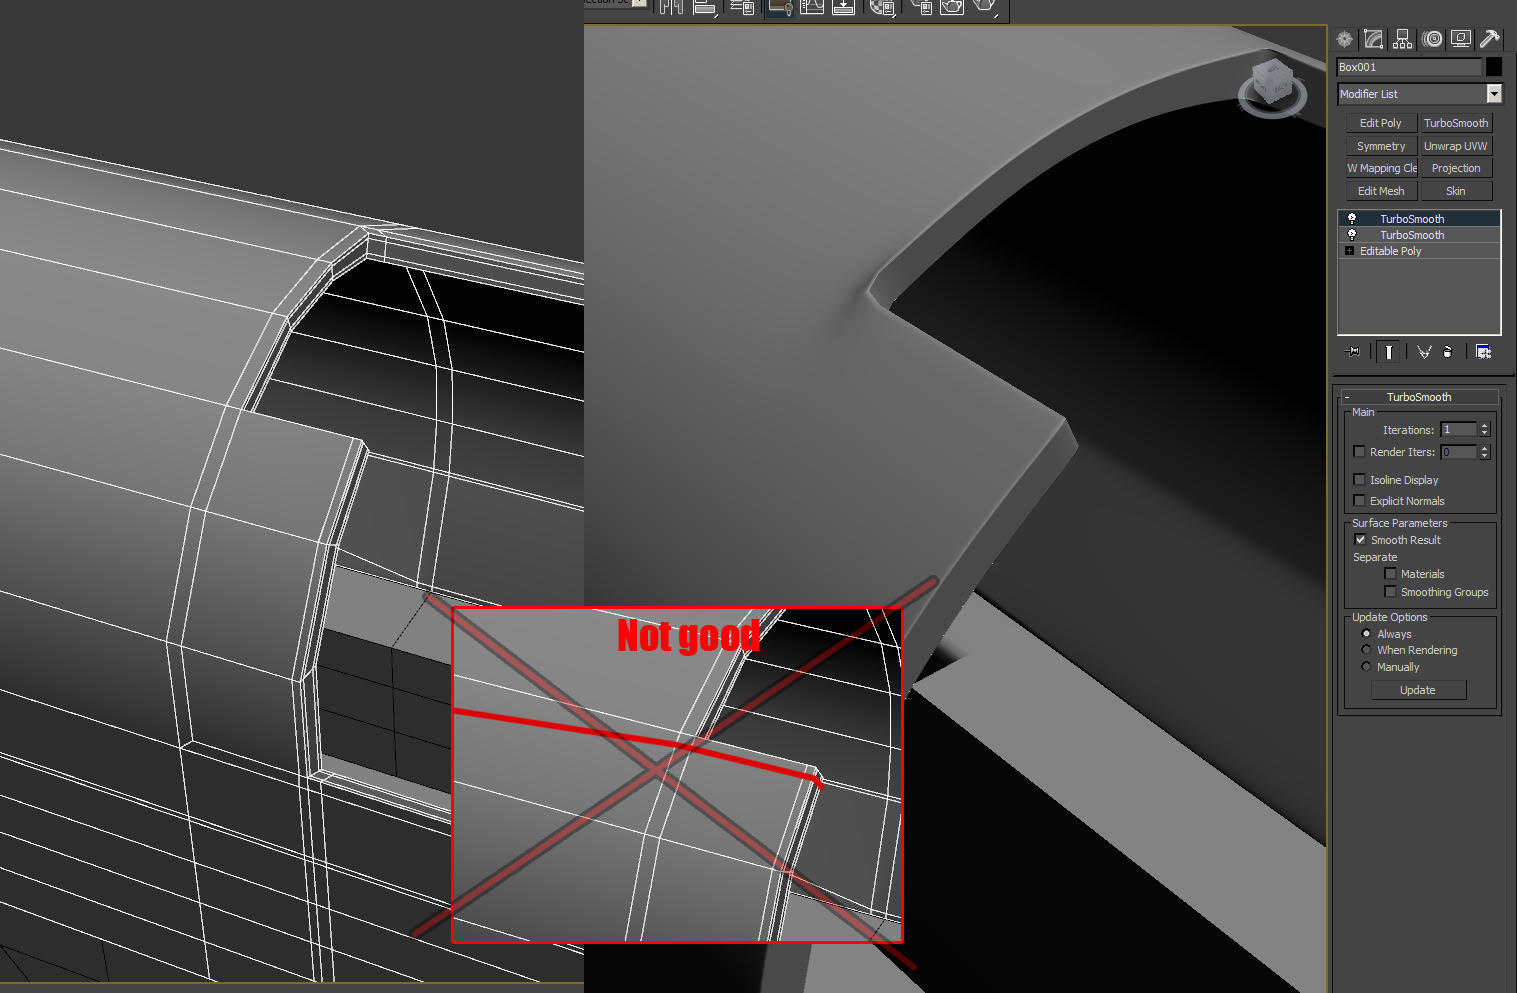Click the Iterations value field

point(1459,430)
